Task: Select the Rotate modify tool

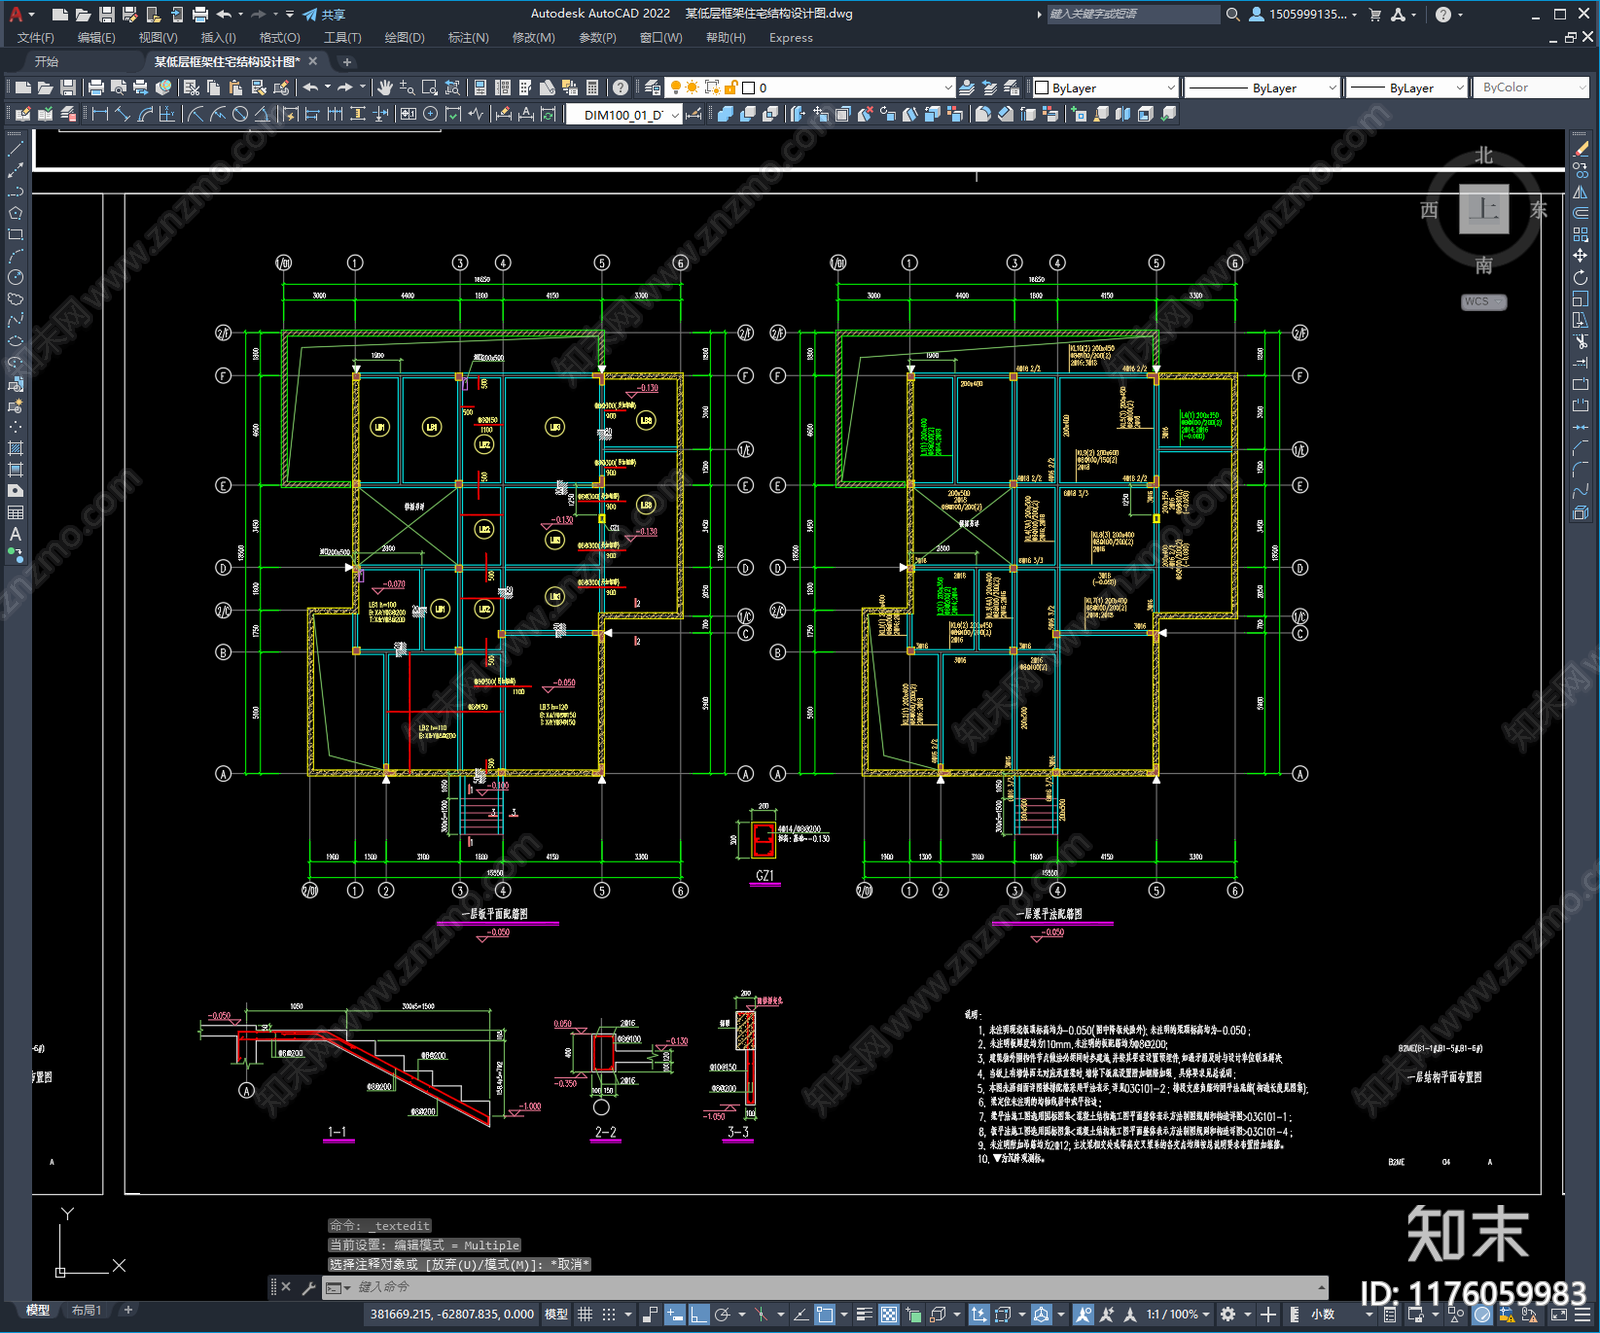Action: click(x=1580, y=278)
